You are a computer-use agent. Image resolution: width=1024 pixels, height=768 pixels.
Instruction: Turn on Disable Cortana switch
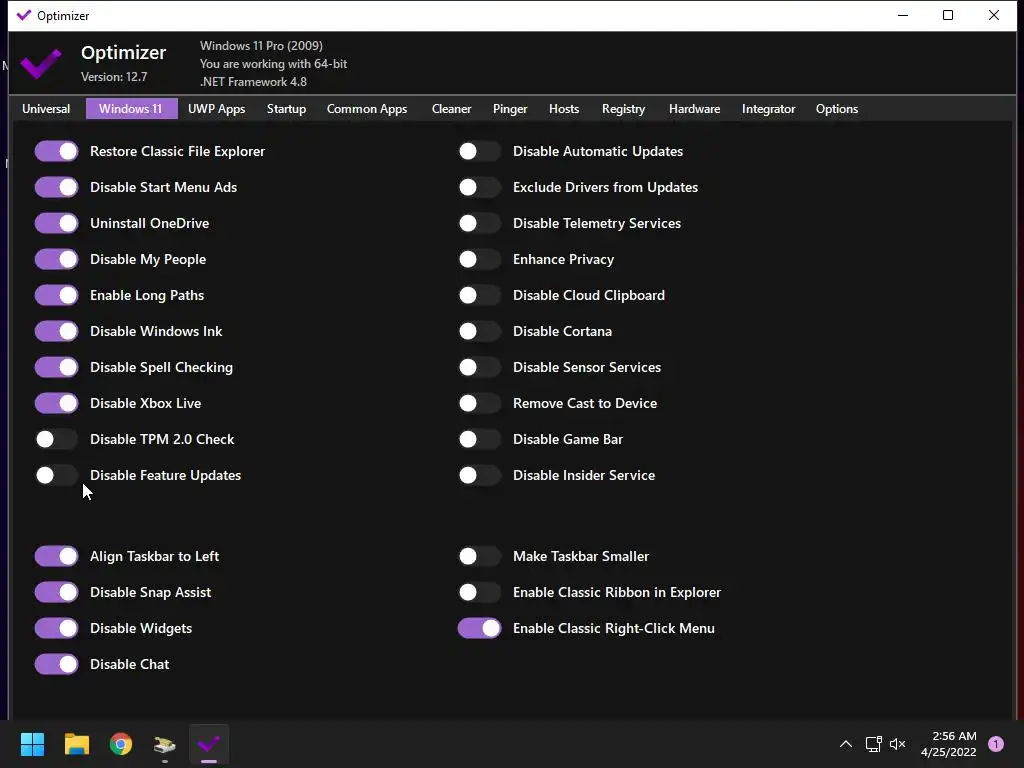click(479, 330)
